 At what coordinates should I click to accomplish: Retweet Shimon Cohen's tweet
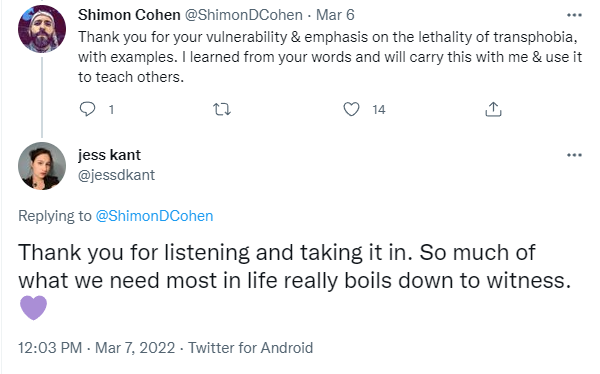(x=222, y=109)
